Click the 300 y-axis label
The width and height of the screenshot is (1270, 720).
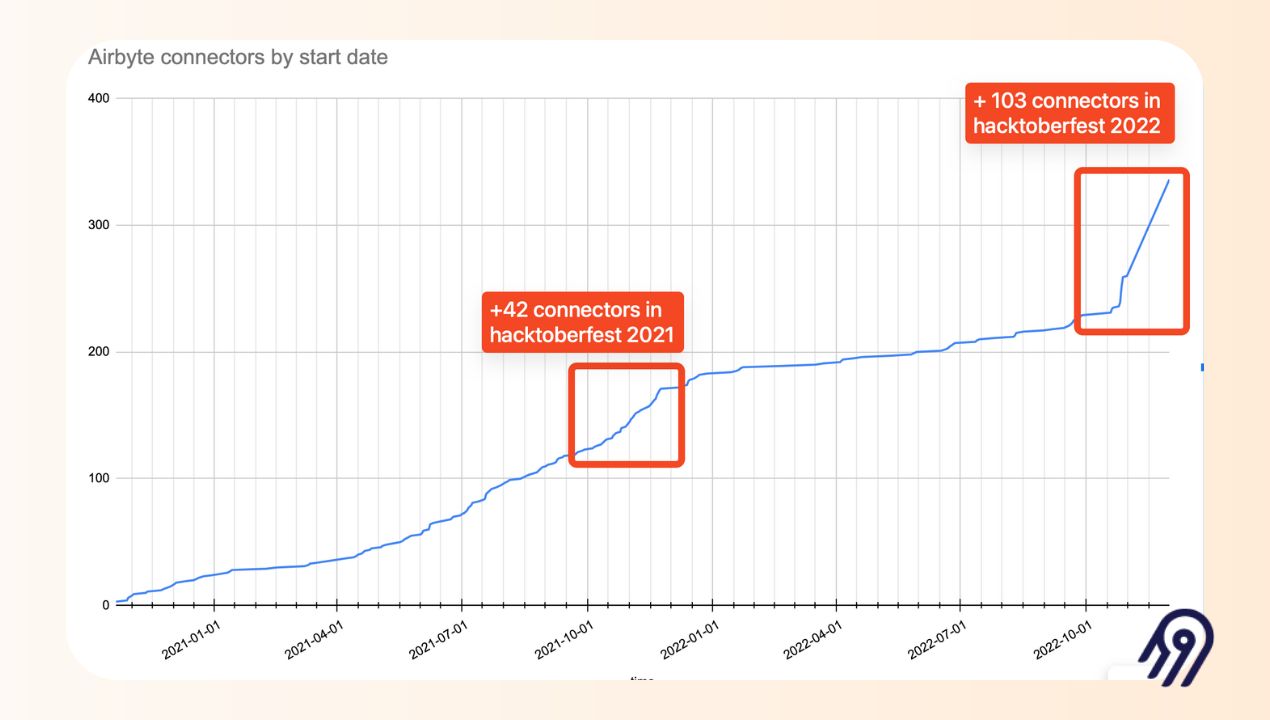point(98,225)
